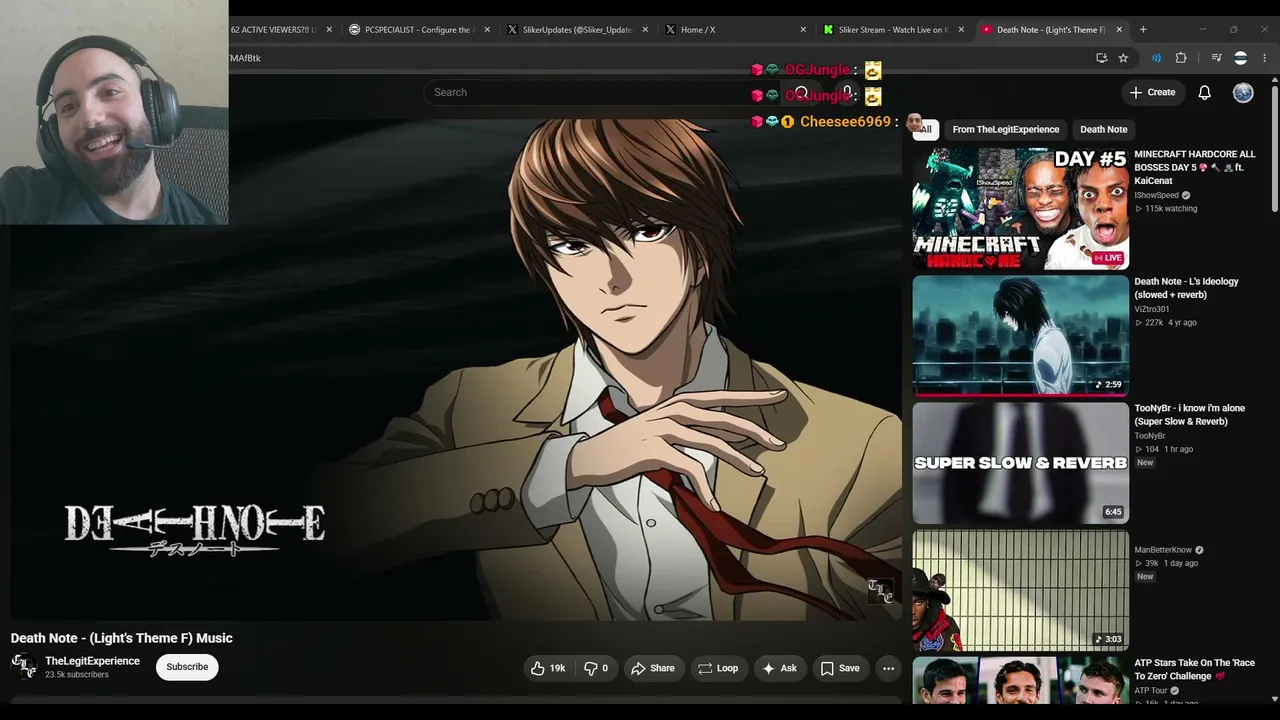Open the "ATP Stars Take On" title
The height and width of the screenshot is (720, 1280).
pyautogui.click(x=1194, y=669)
